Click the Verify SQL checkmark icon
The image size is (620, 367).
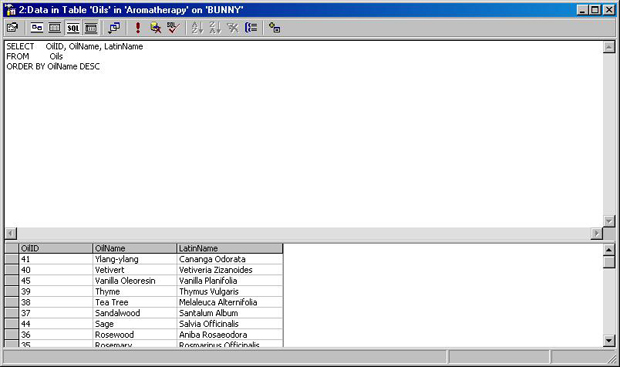pos(173,28)
